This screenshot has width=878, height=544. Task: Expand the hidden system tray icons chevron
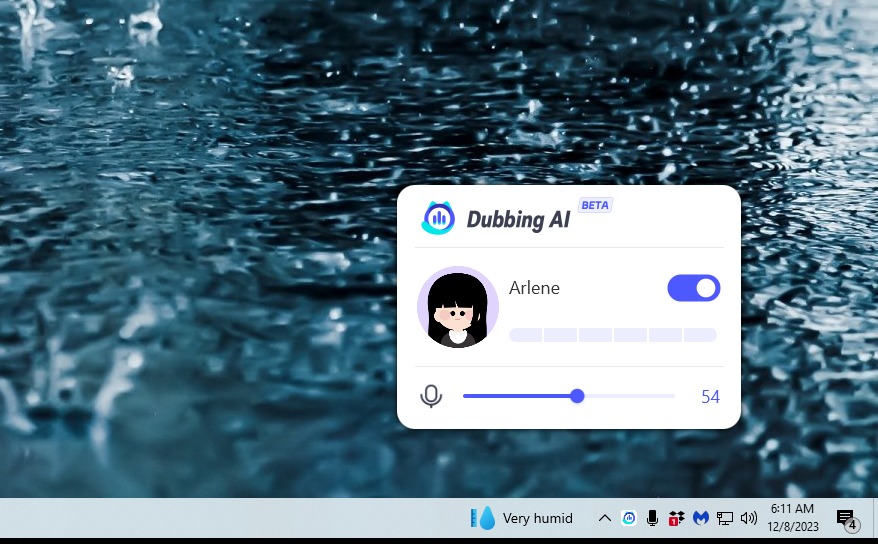click(605, 518)
